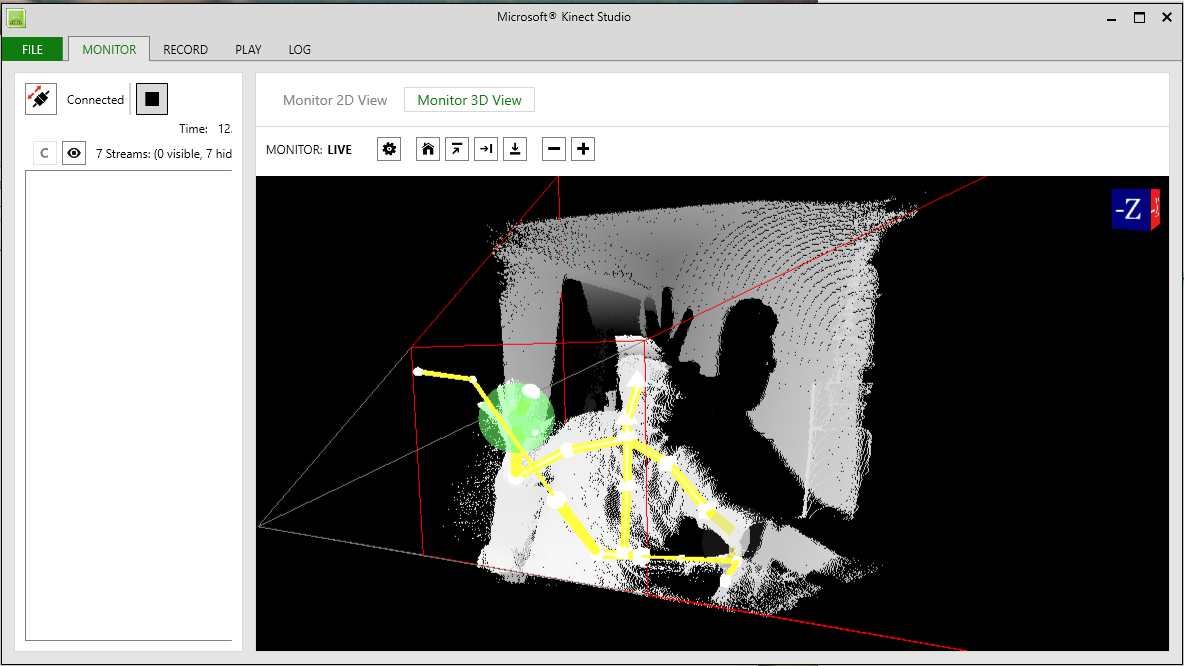
Task: Select the Monitor 2D View tab
Action: point(335,100)
